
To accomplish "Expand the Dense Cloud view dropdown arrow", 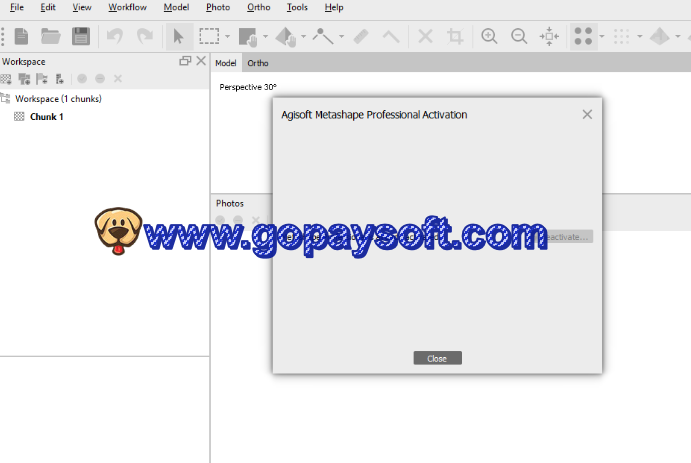I will click(x=640, y=37).
